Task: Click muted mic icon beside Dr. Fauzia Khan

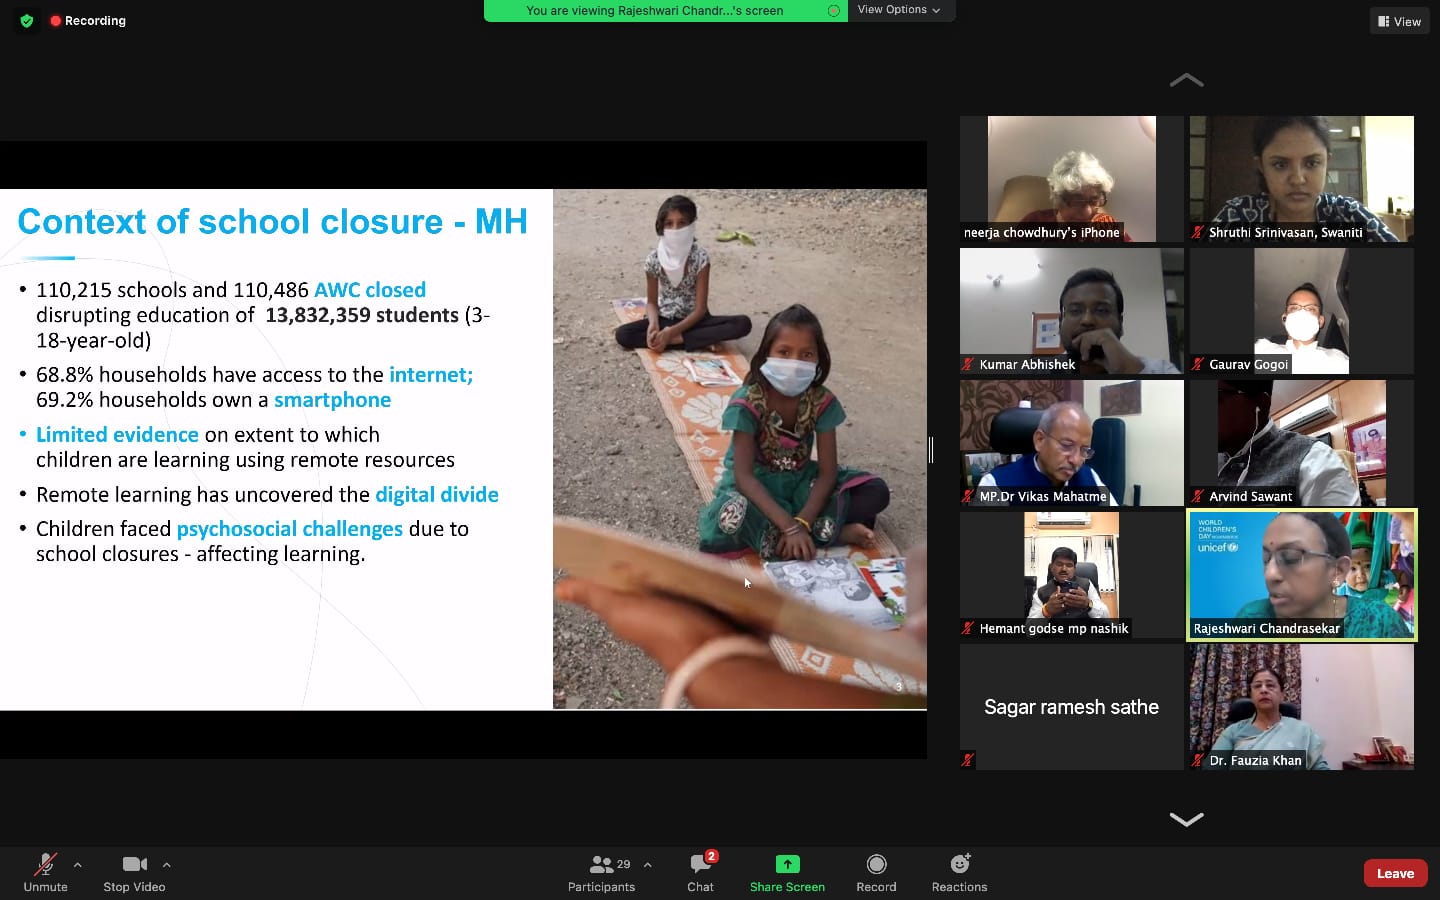Action: pos(1197,760)
